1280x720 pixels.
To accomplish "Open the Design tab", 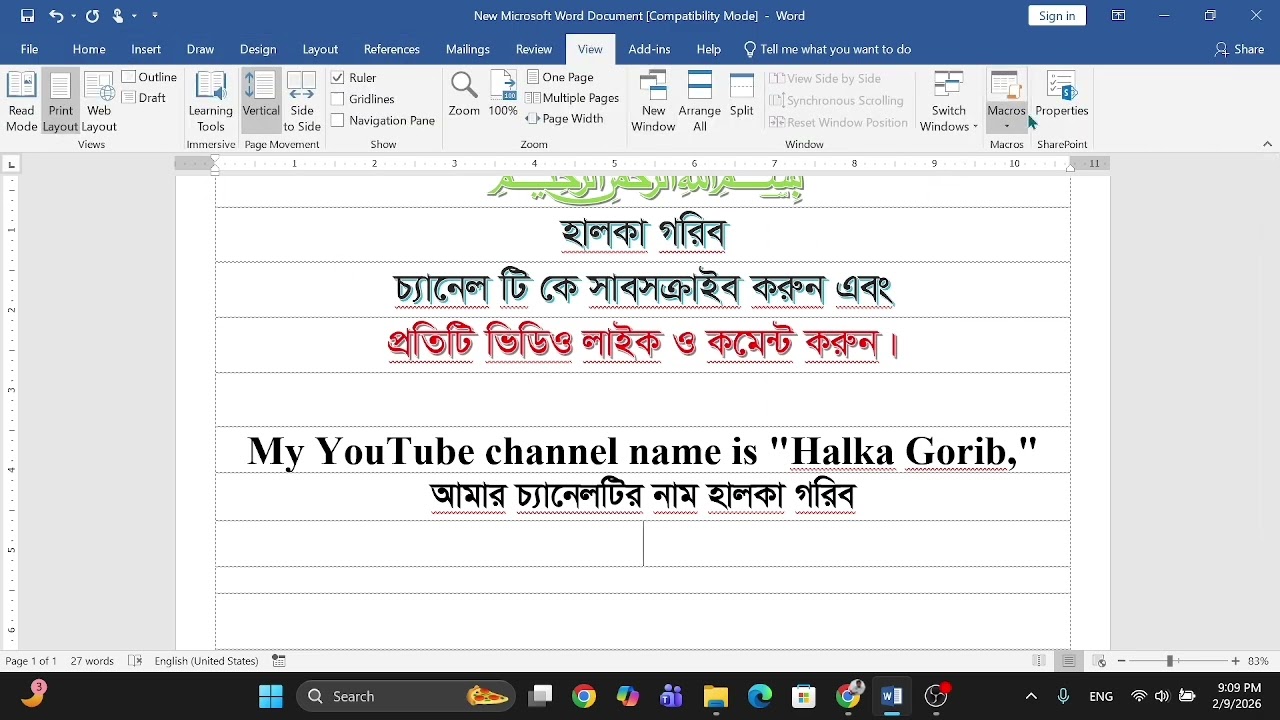I will pos(258,49).
